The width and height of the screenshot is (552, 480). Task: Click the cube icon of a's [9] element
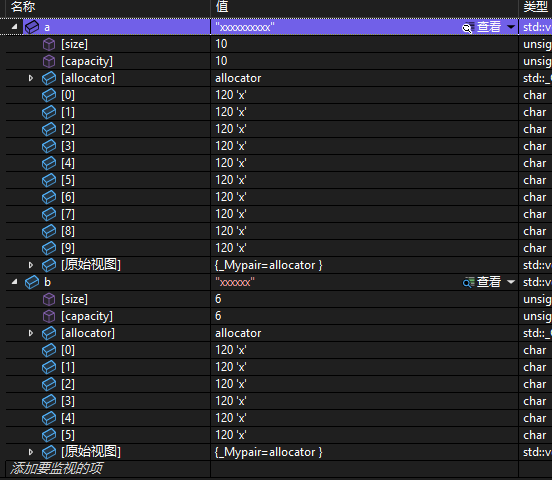(49, 248)
